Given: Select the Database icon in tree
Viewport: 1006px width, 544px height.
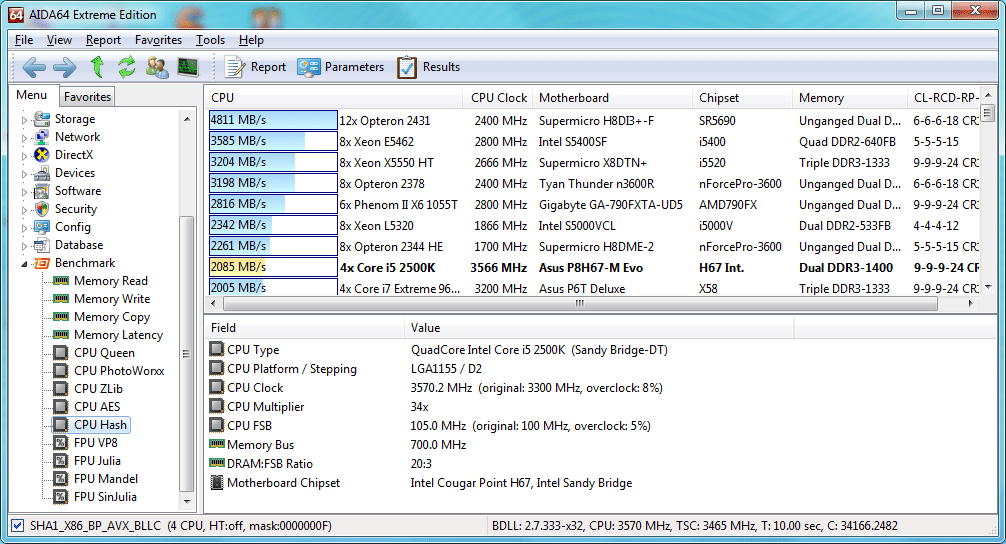Looking at the screenshot, I should [x=42, y=244].
